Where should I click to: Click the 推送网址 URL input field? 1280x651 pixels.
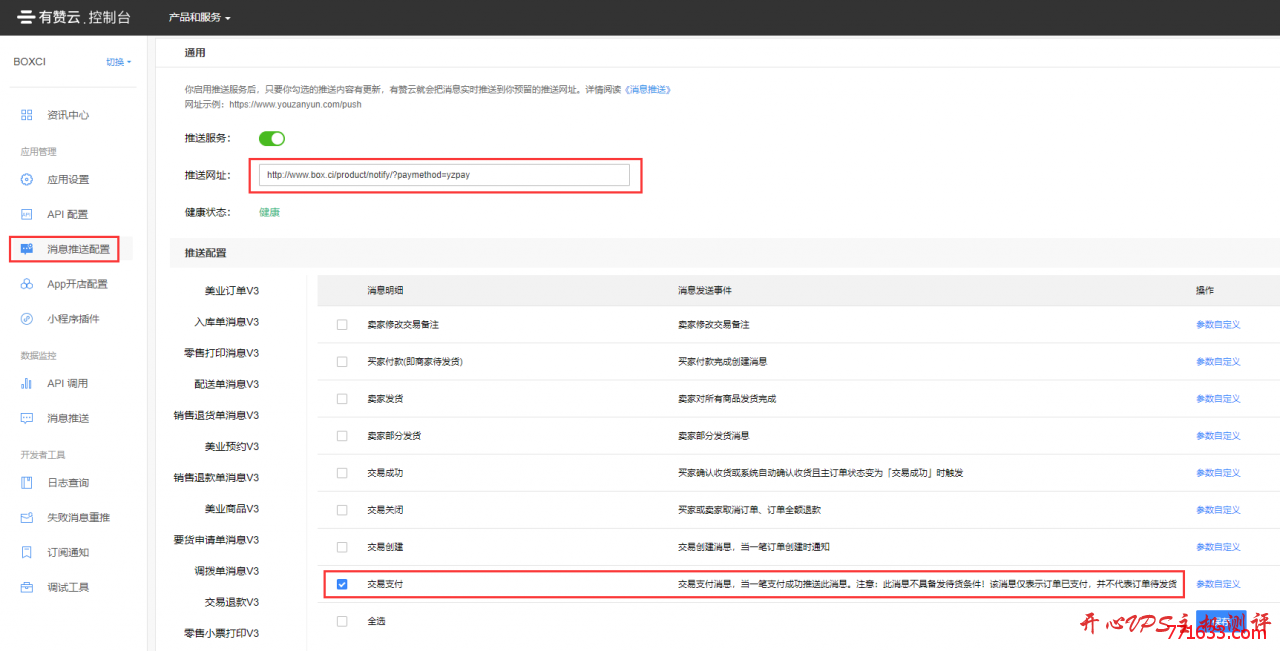(x=444, y=175)
